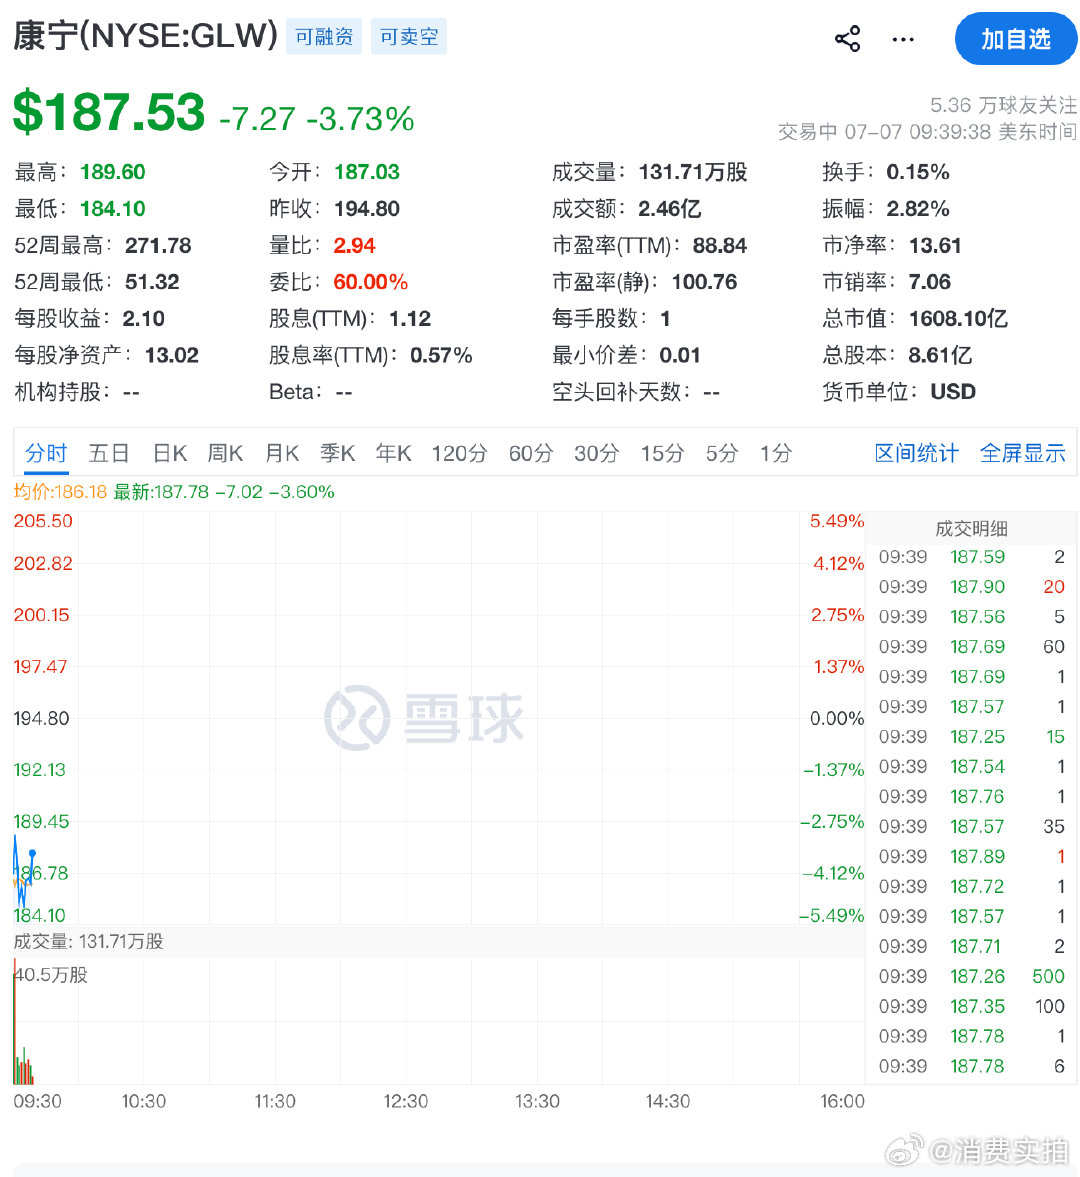Click the trade row priced 187.25

[x=971, y=737]
